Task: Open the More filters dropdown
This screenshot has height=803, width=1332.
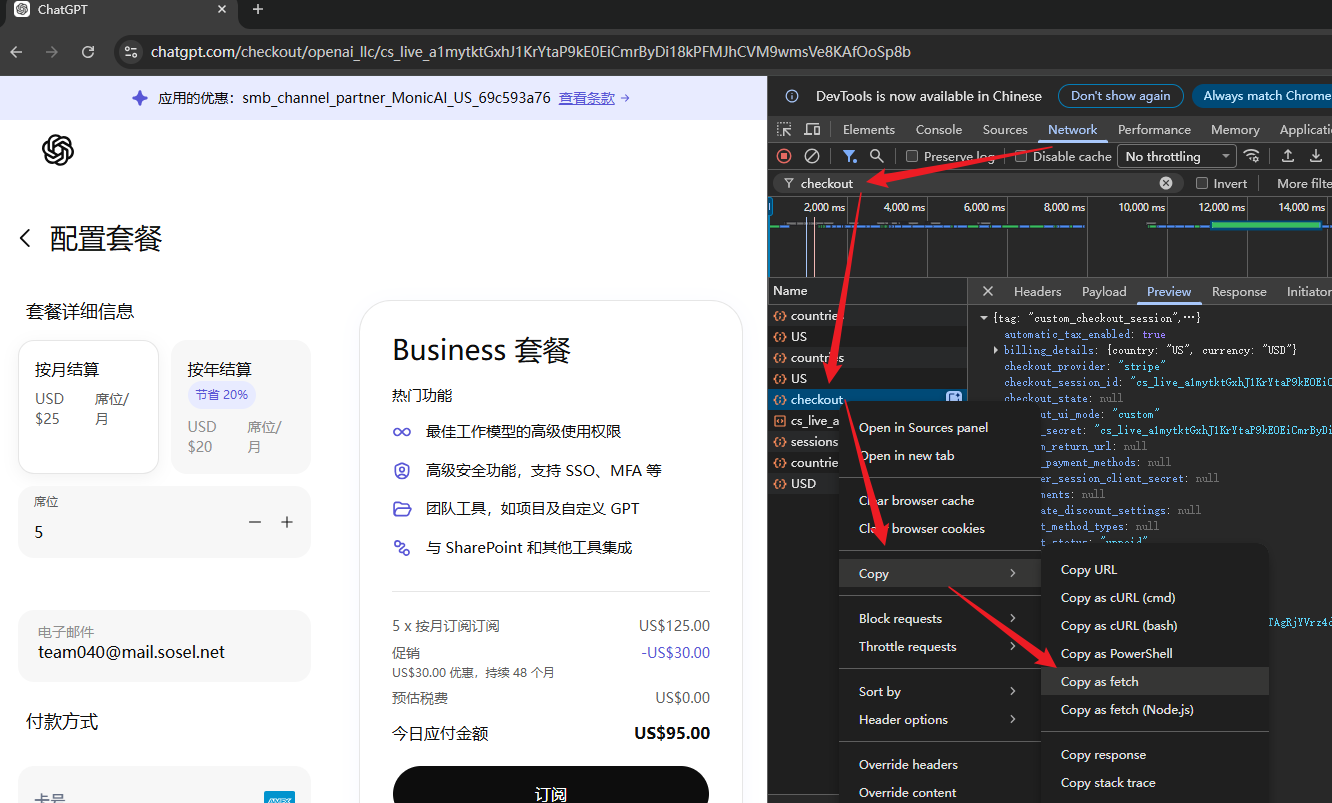Action: (1304, 183)
